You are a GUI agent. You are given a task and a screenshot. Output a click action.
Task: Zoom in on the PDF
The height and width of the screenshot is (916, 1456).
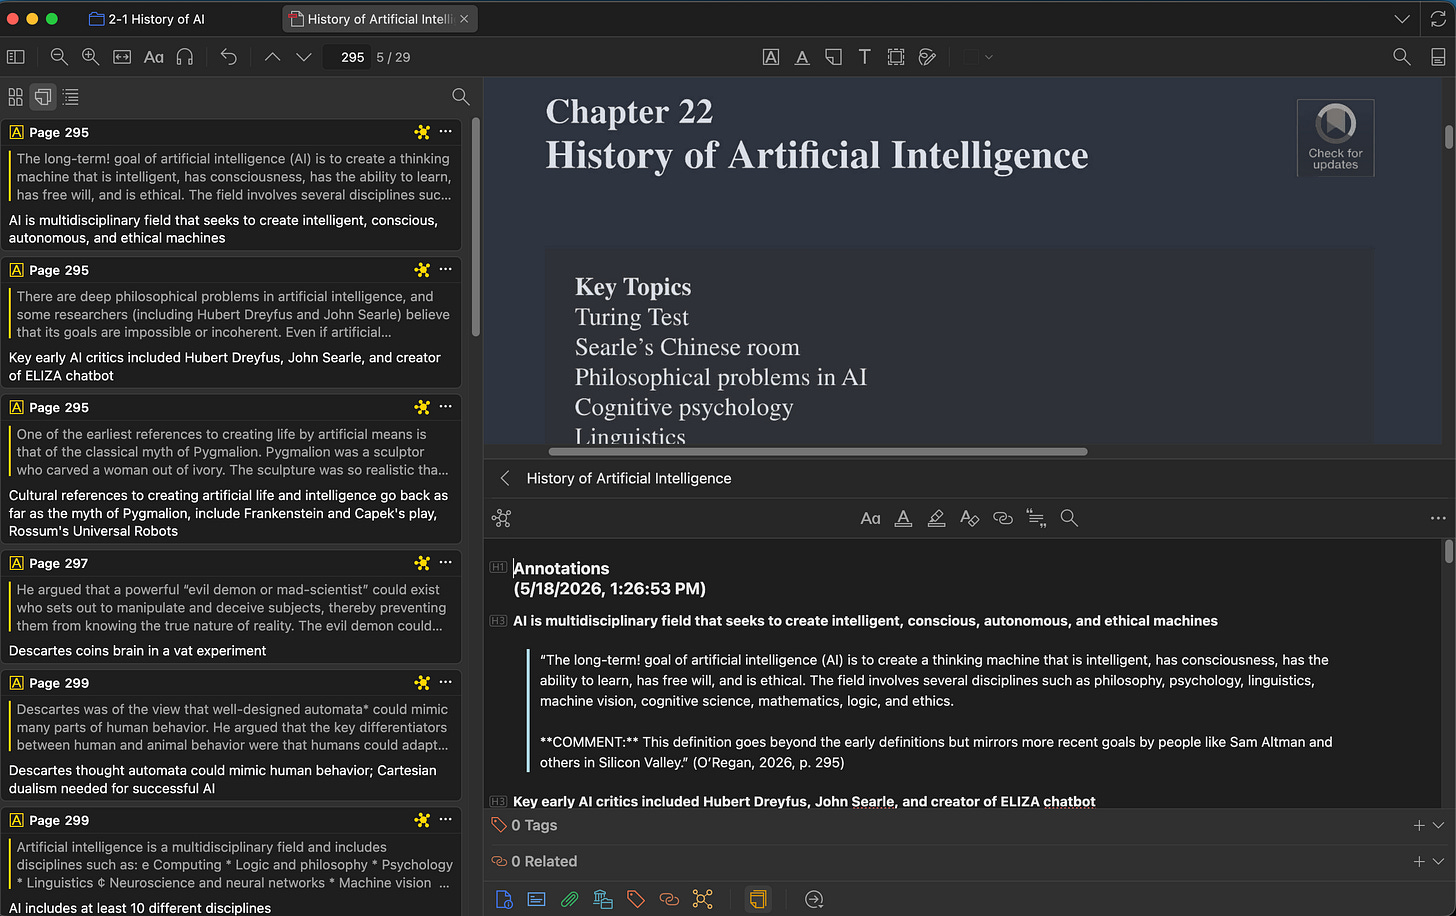click(90, 57)
